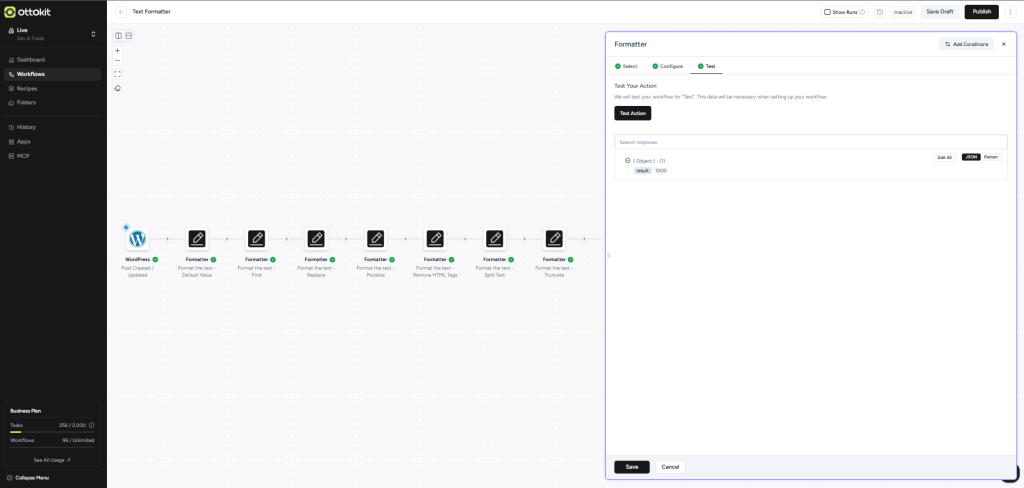Click the Tasks usage progress bar
This screenshot has height=488, width=1024.
pyautogui.click(x=52, y=432)
